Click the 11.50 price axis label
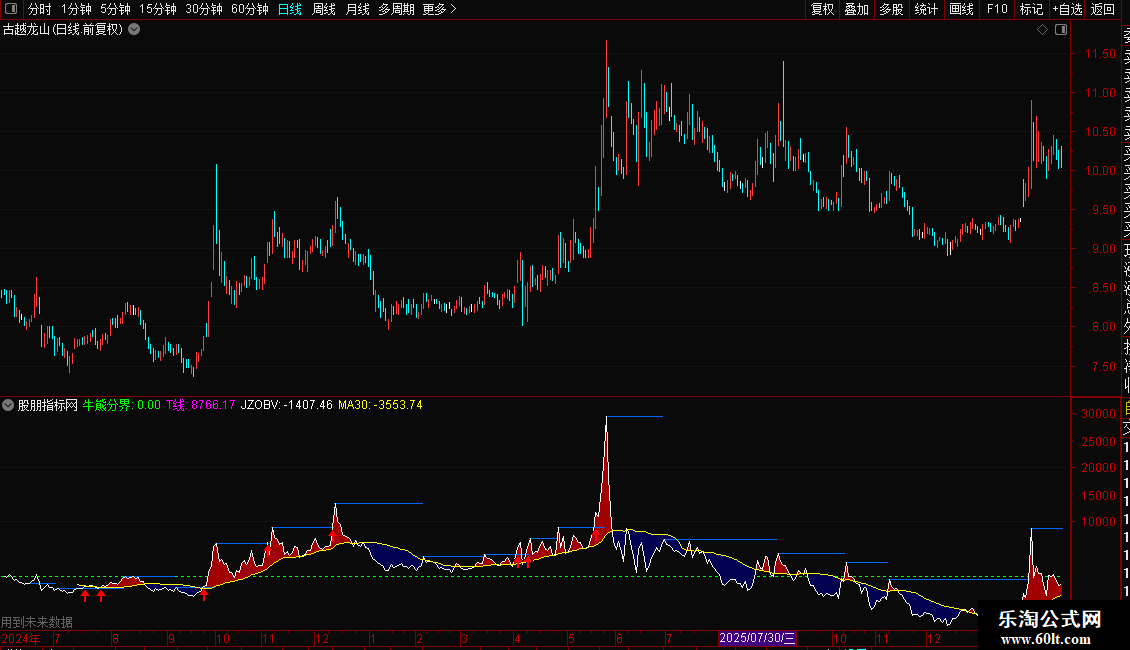The height and width of the screenshot is (650, 1130). (x=1100, y=53)
